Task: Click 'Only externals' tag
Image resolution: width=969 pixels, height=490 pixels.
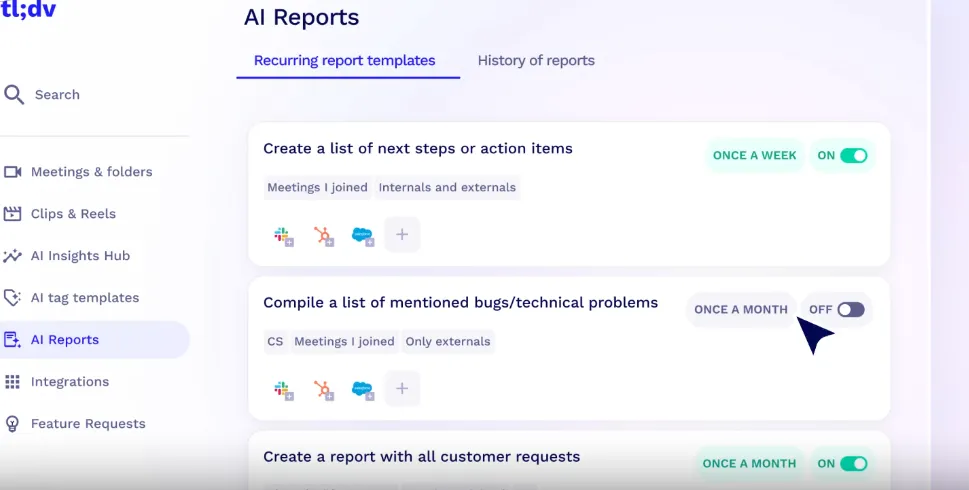Action: [x=448, y=342]
